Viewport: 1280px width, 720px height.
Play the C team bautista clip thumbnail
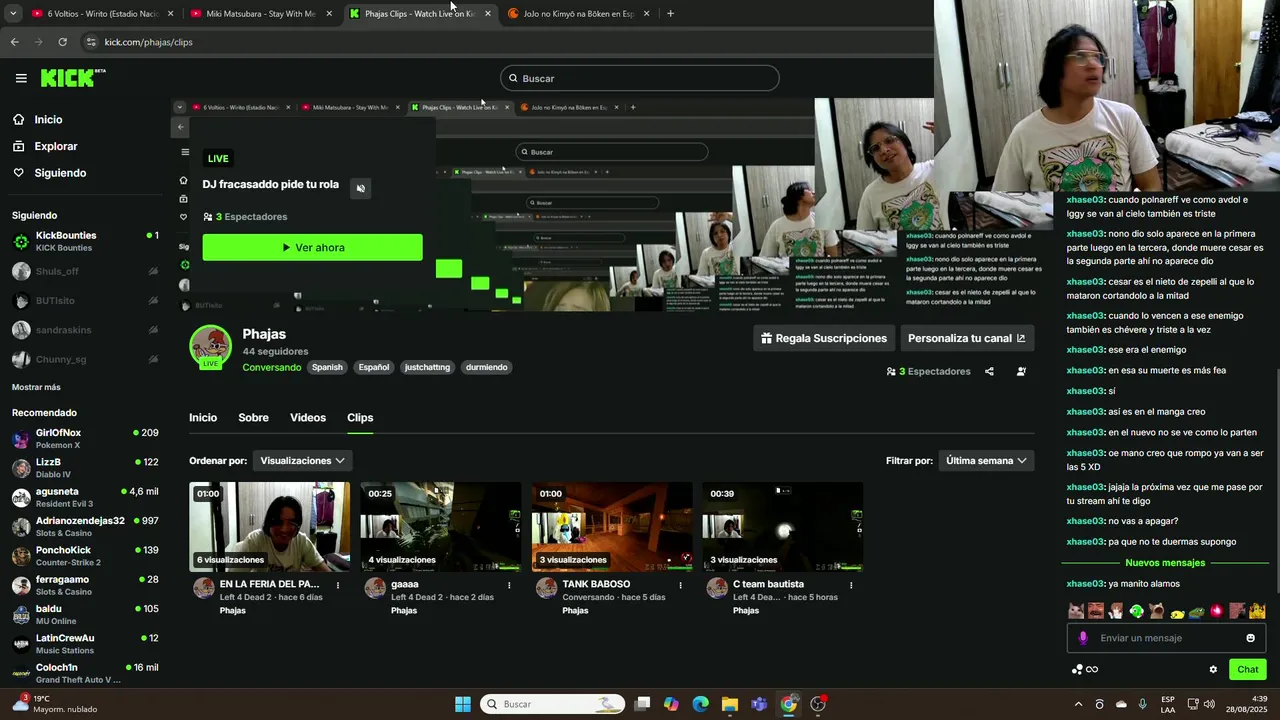[783, 527]
